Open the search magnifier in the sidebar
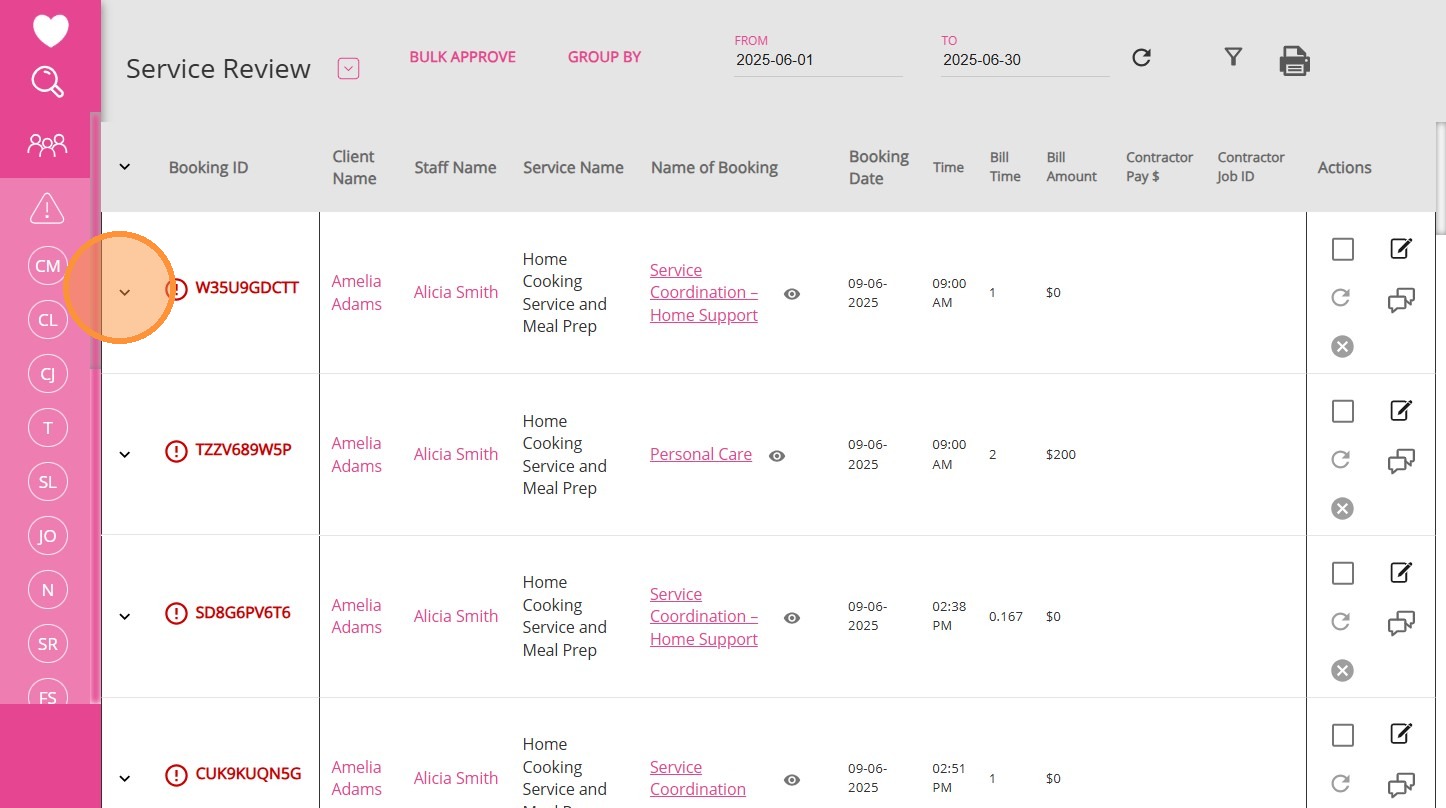Screen dimensions: 1446x808 coord(48,82)
